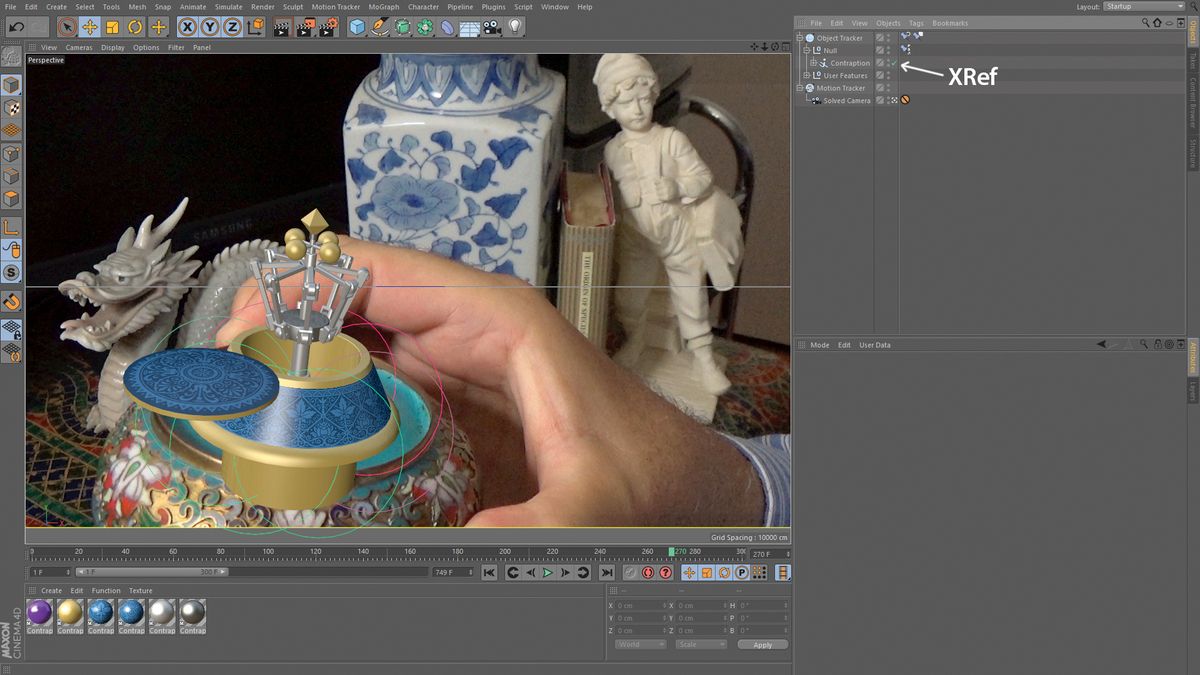Toggle visibility dots next to Null object

[x=888, y=49]
